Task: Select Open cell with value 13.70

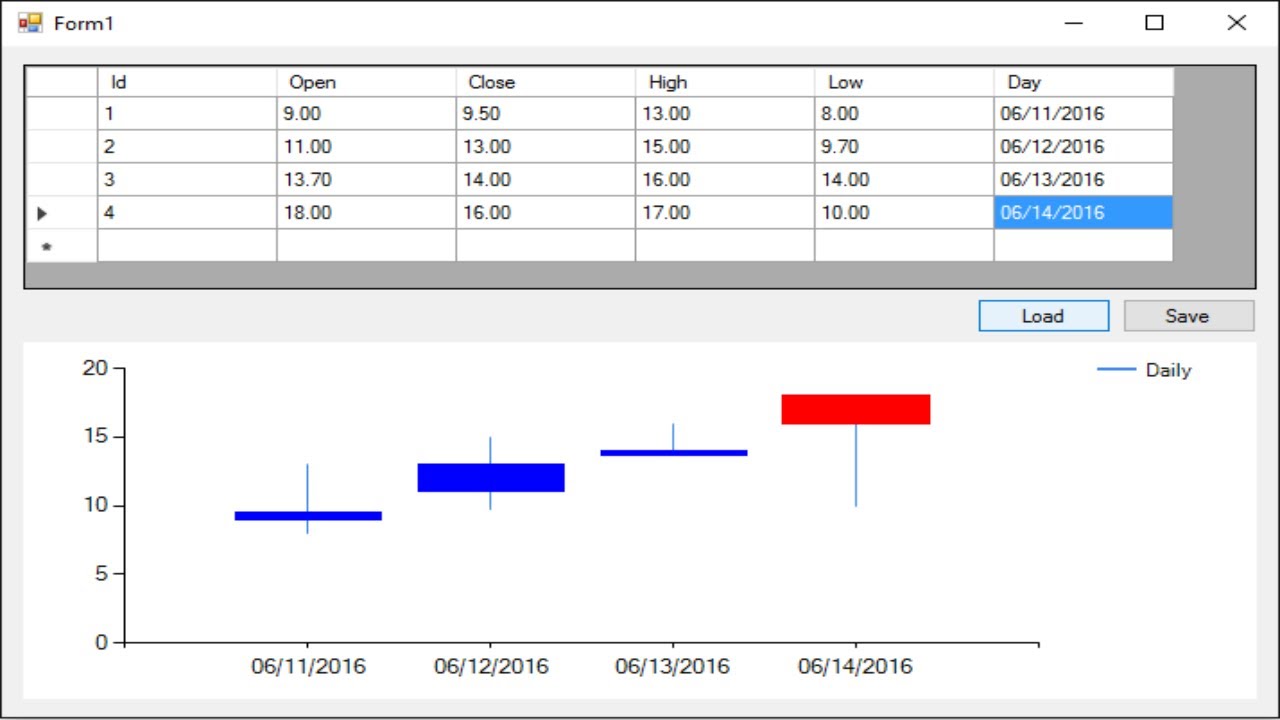Action: tap(366, 180)
